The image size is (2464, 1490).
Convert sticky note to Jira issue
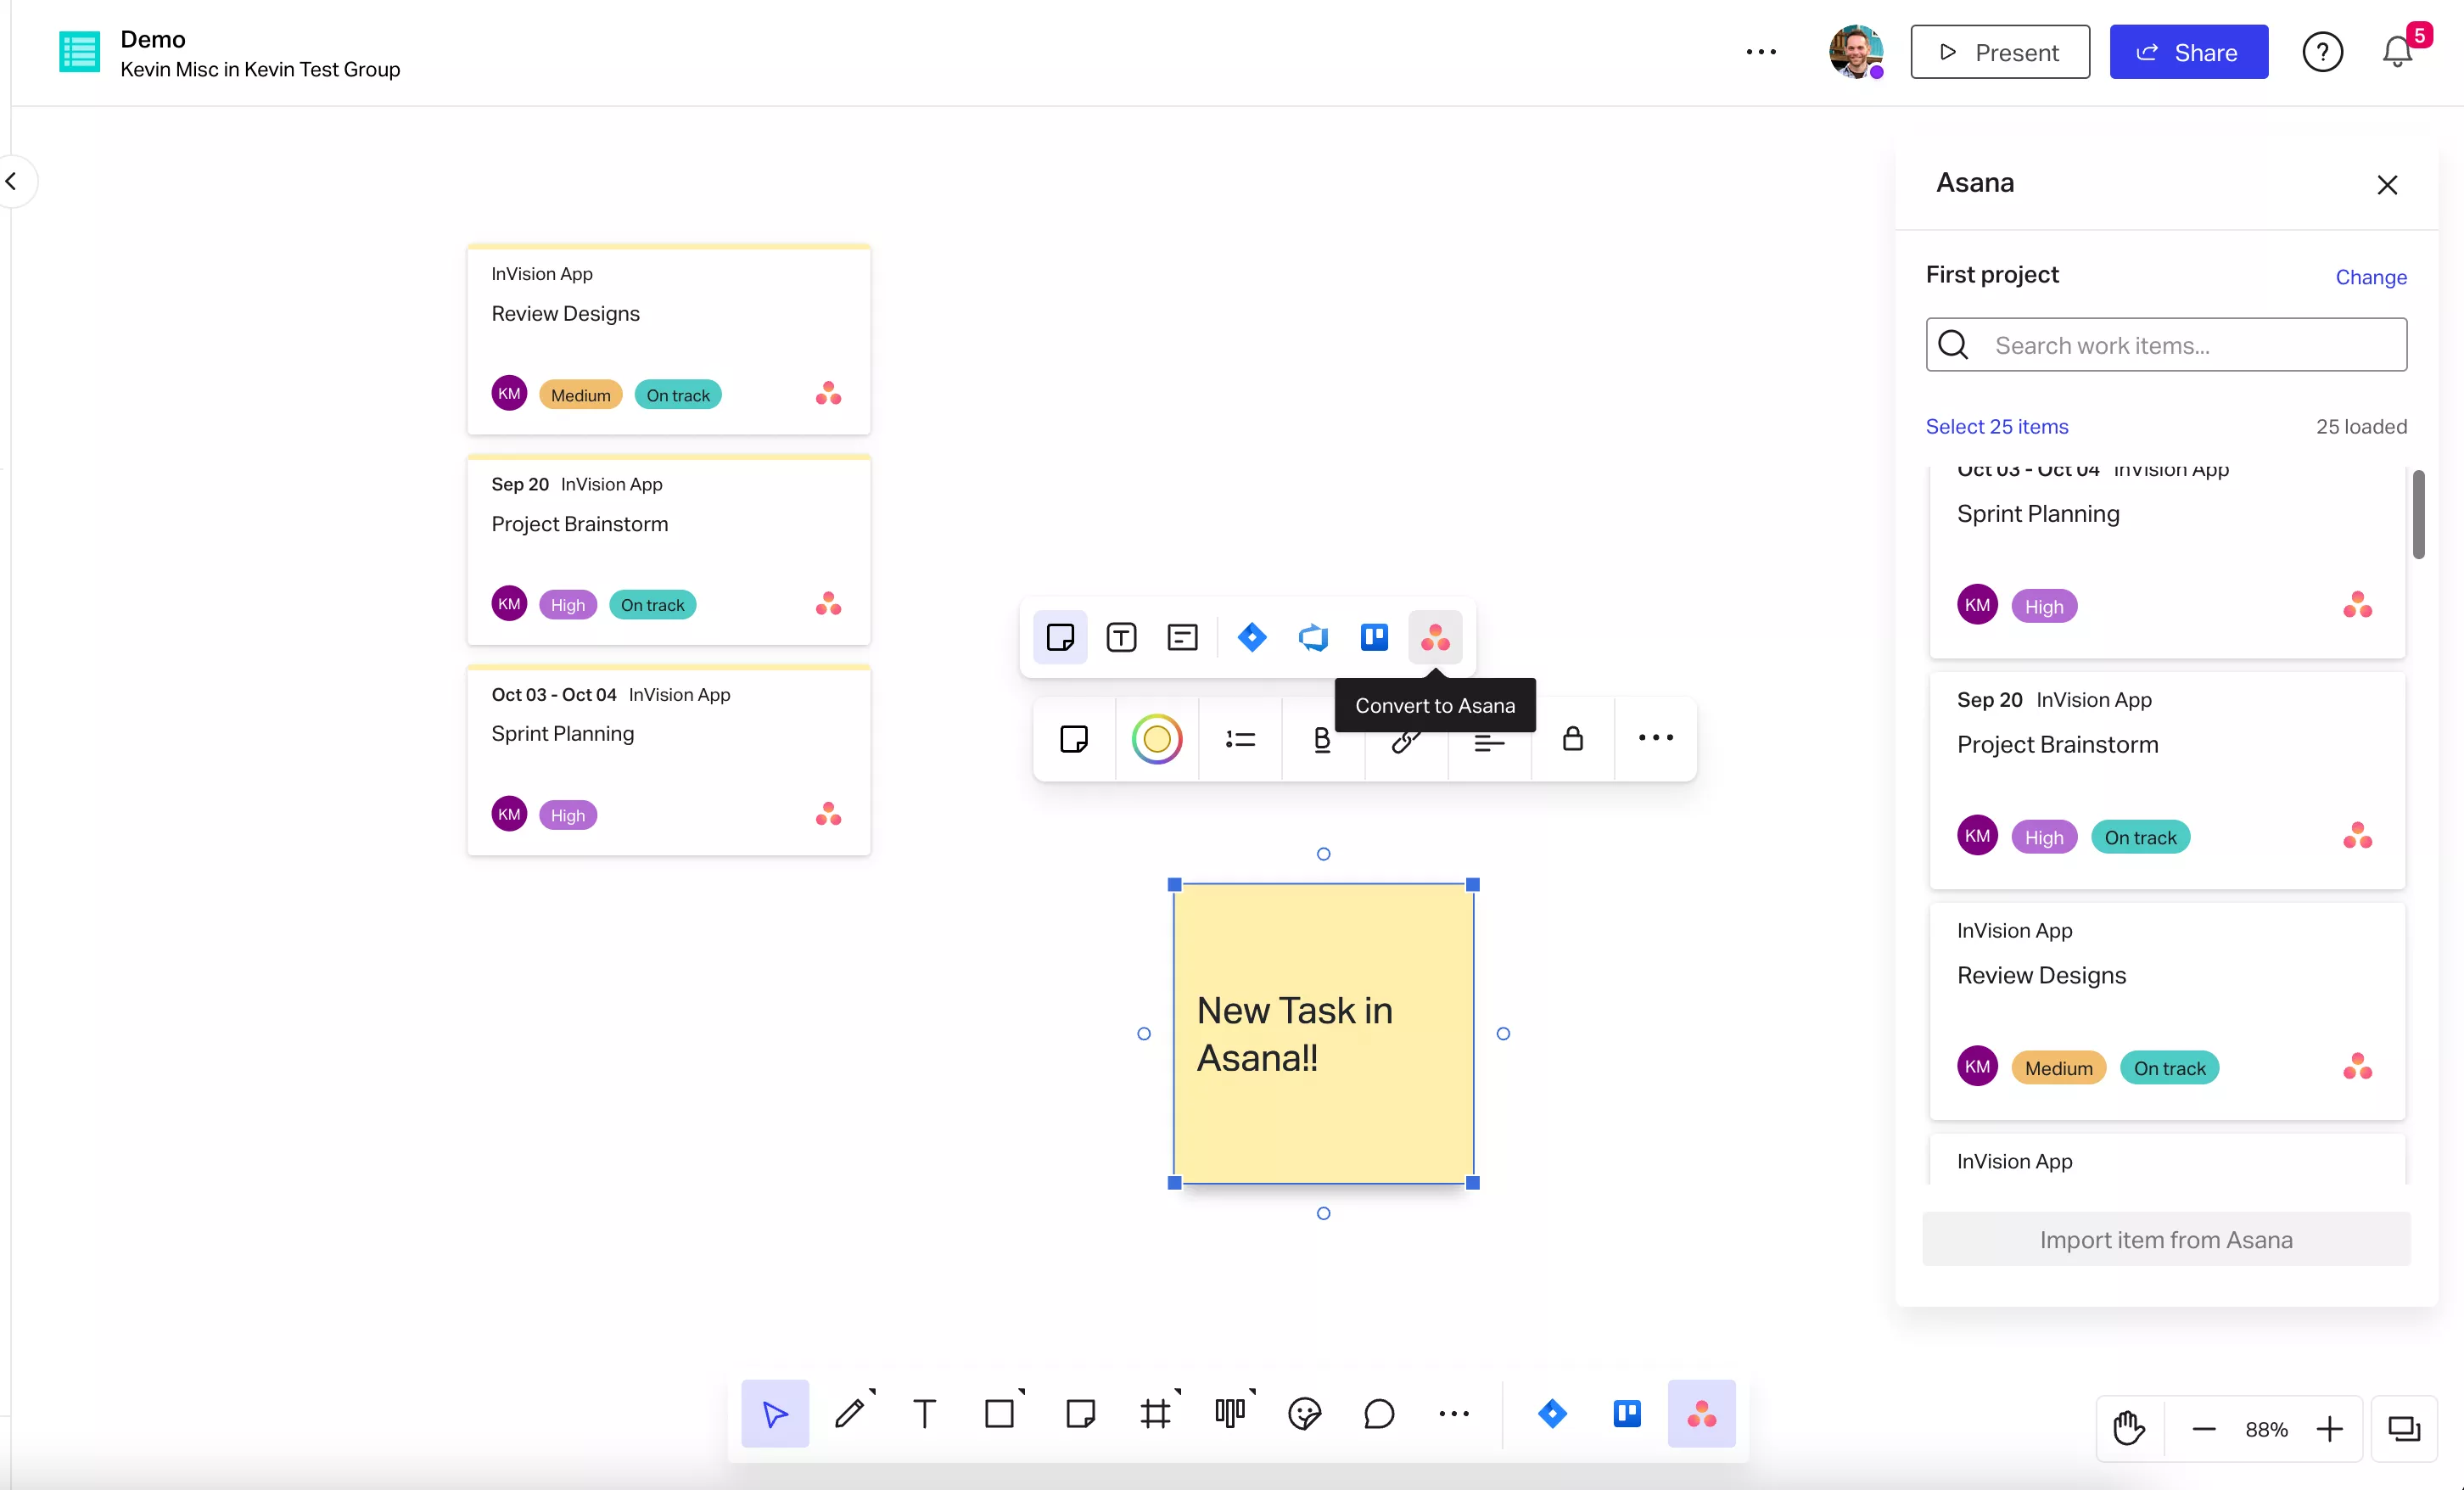click(x=1252, y=637)
